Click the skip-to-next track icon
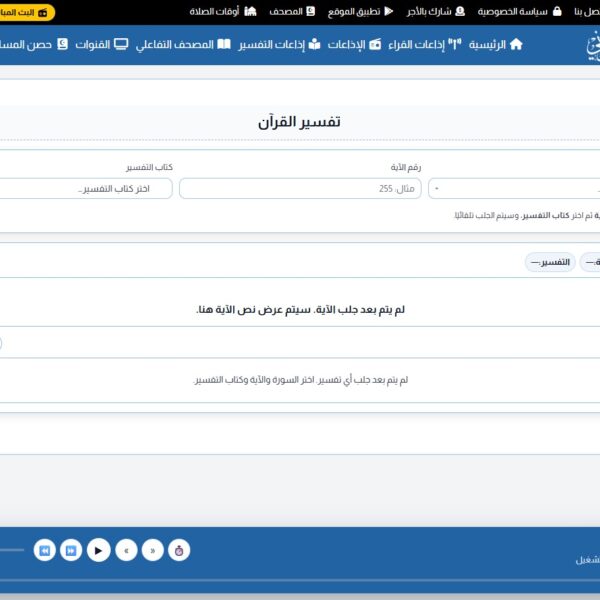 coord(71,550)
